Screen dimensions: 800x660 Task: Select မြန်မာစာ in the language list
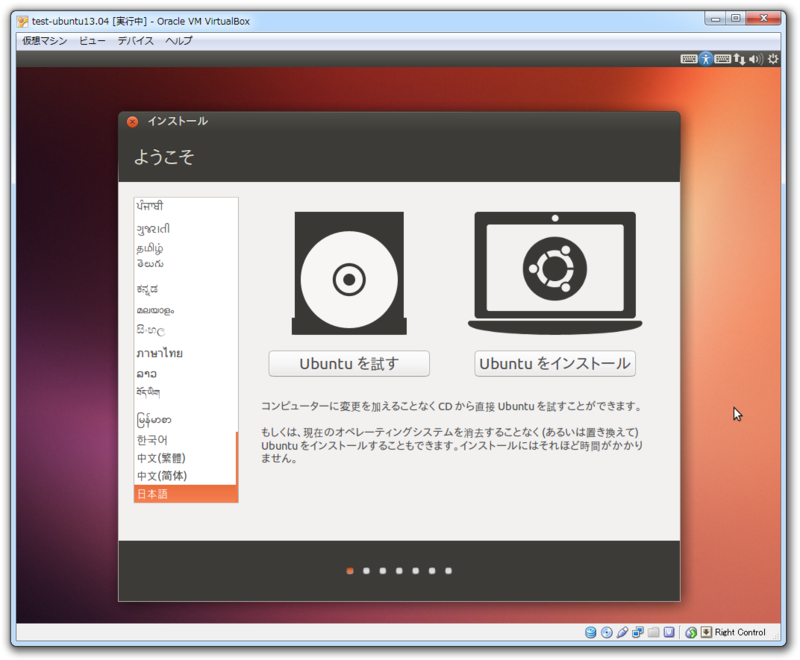pyautogui.click(x=185, y=420)
